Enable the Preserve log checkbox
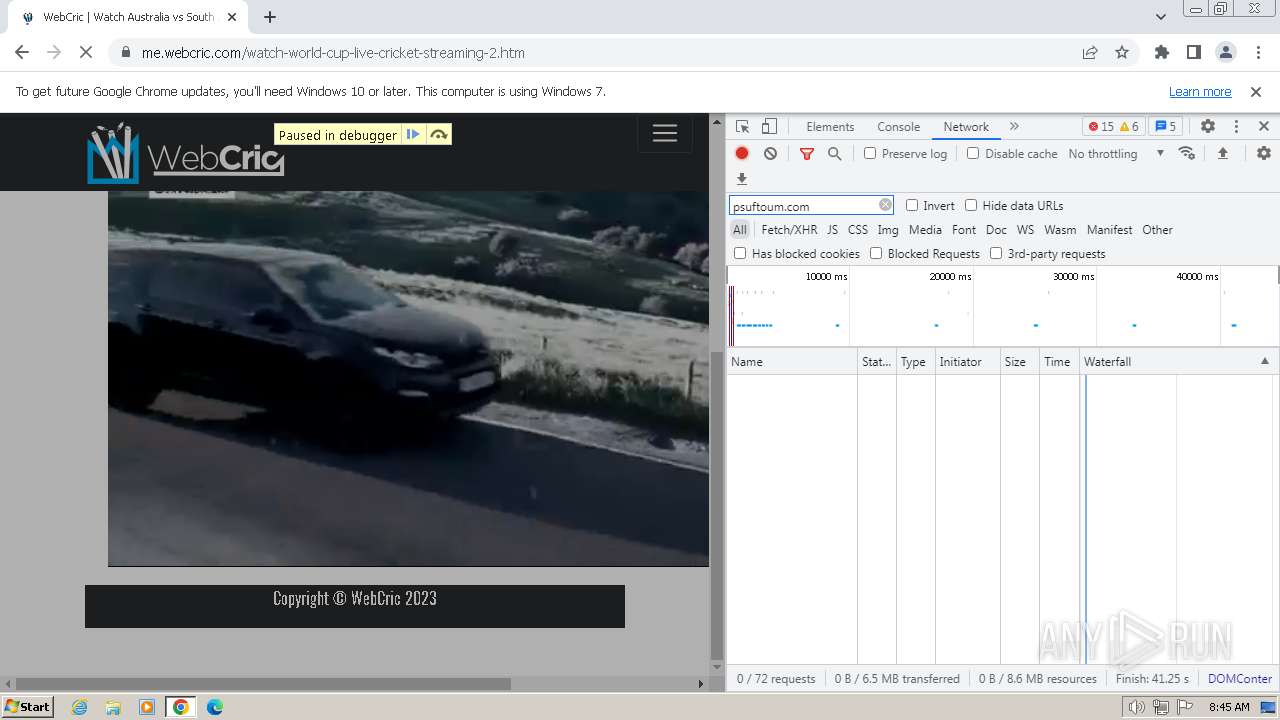Viewport: 1280px width, 720px height. point(870,153)
